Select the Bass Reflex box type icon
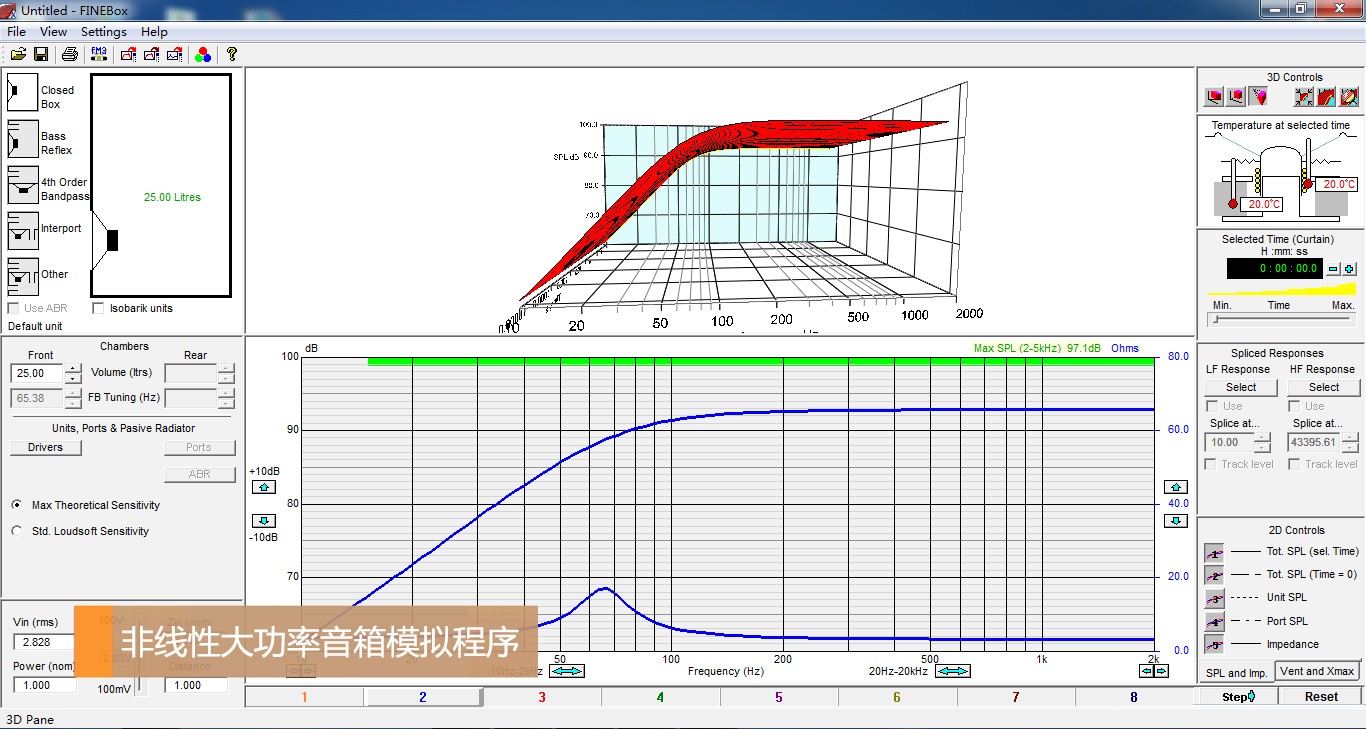 [x=22, y=140]
